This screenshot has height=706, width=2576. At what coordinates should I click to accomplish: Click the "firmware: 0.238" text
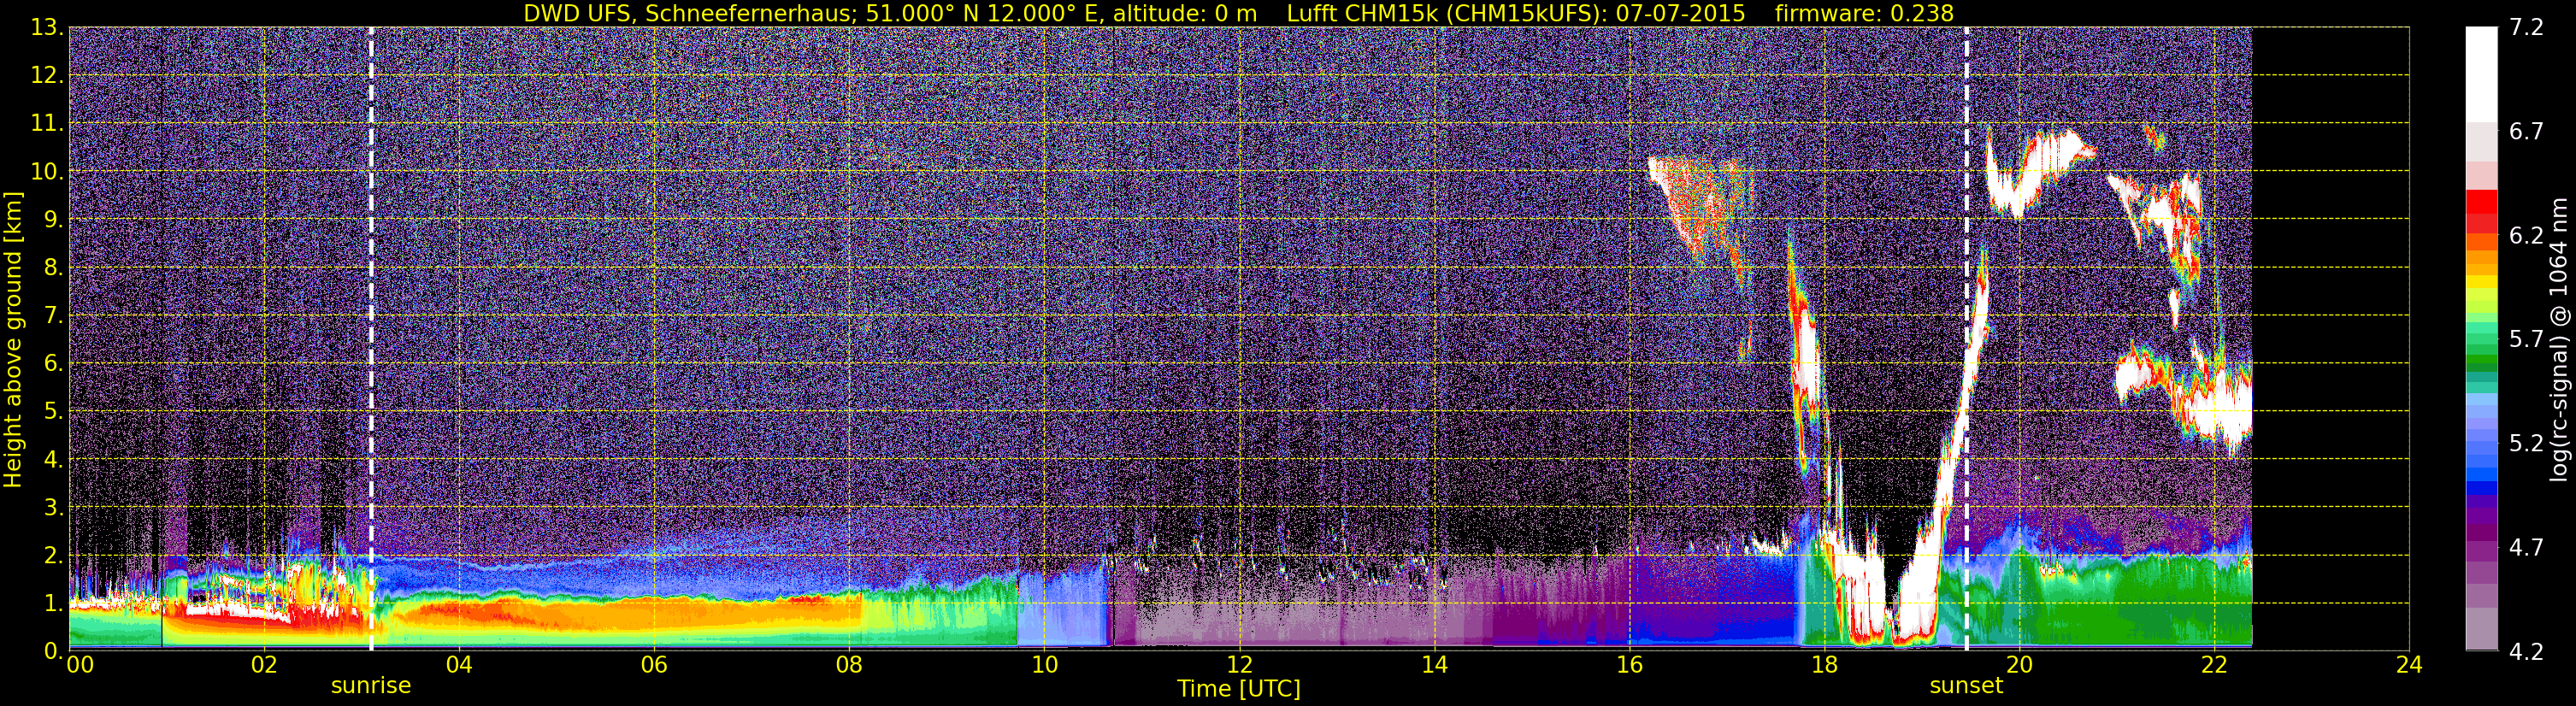[1864, 13]
